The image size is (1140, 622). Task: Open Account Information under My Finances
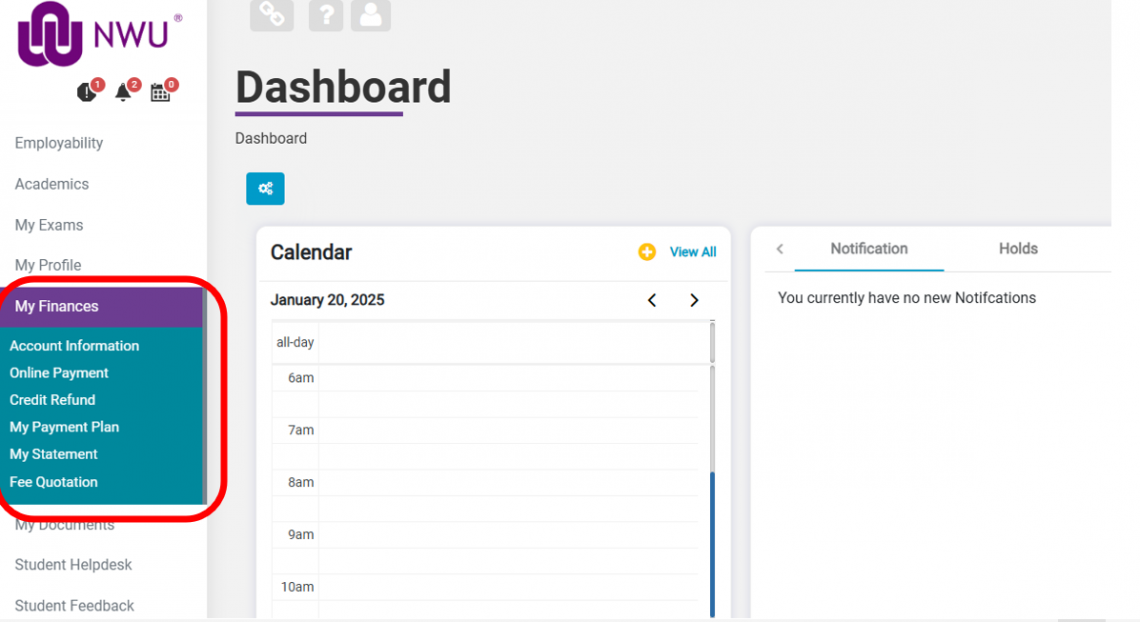74,346
